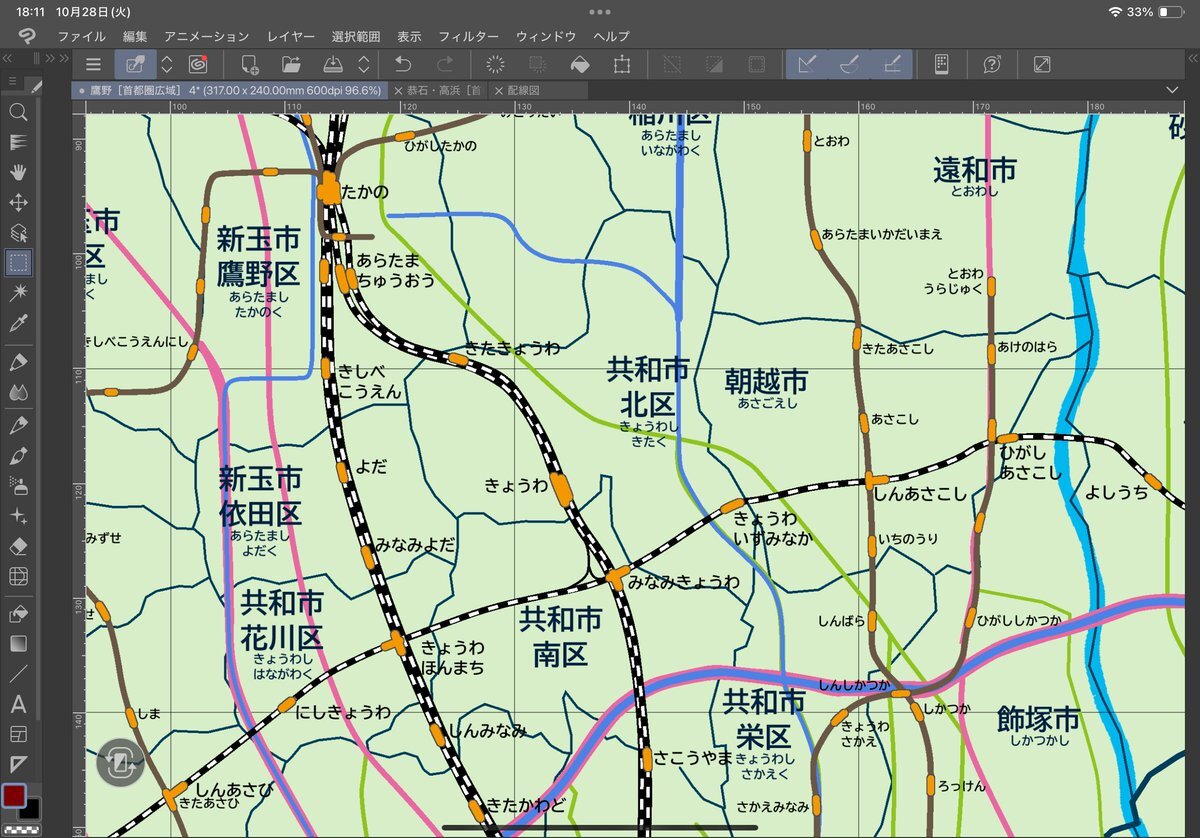This screenshot has height=838, width=1200.
Task: Activate the Text tool
Action: point(18,704)
